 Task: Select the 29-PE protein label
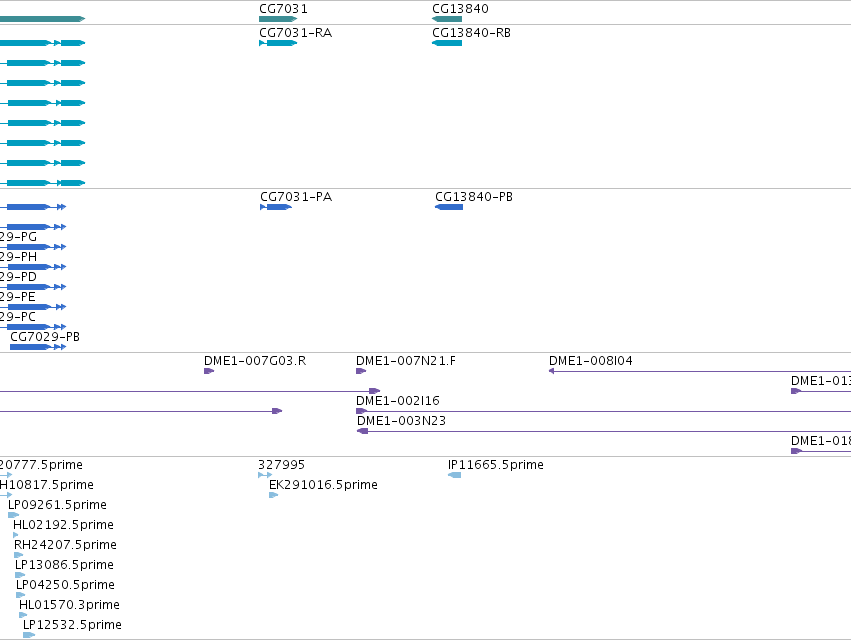(18, 297)
